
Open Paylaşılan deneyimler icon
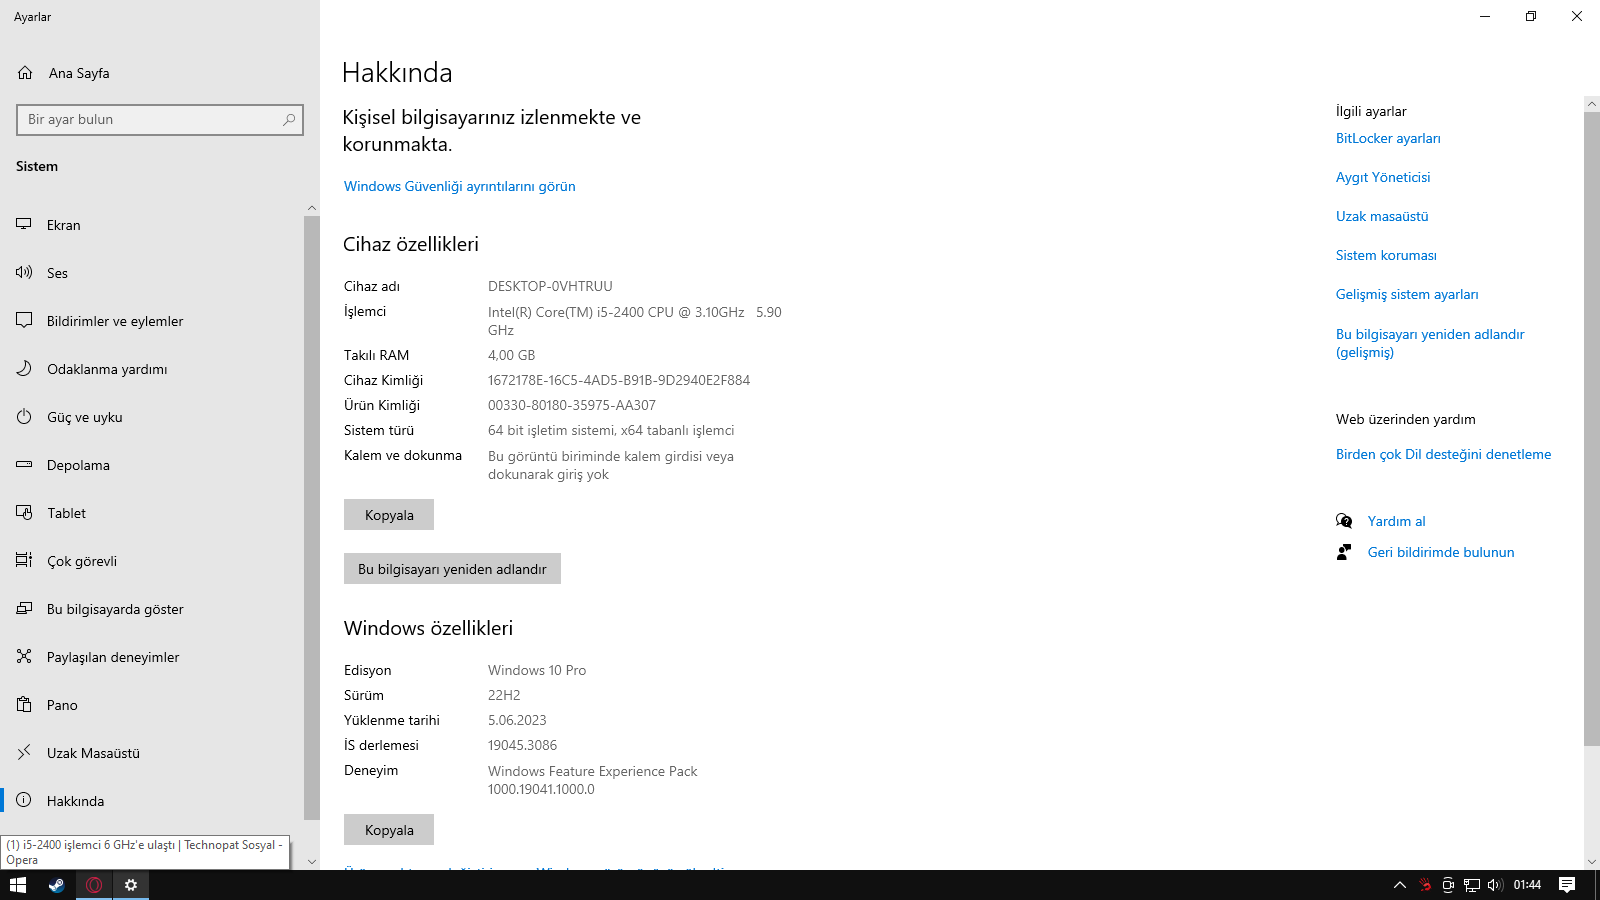tap(24, 657)
